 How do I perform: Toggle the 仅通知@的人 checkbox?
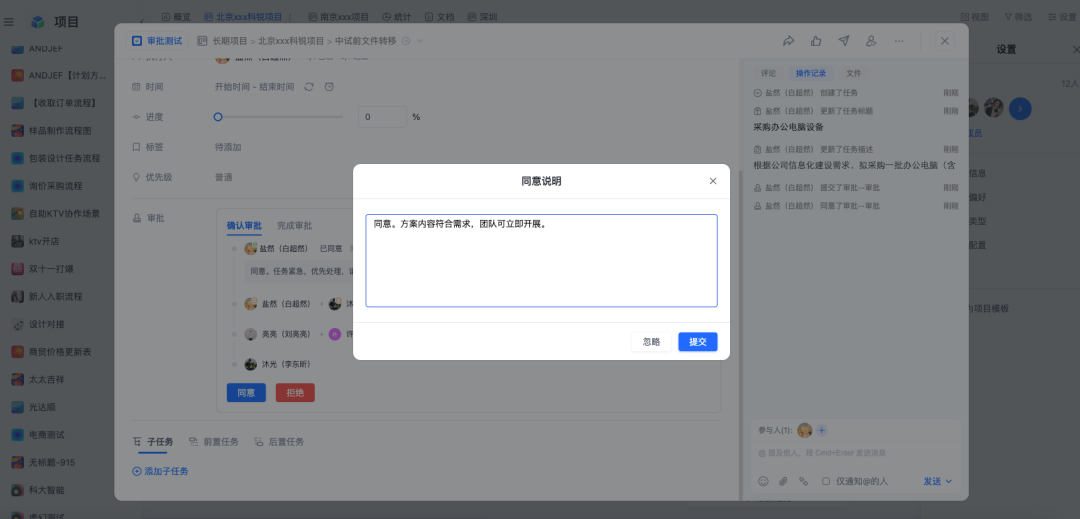pyautogui.click(x=826, y=481)
